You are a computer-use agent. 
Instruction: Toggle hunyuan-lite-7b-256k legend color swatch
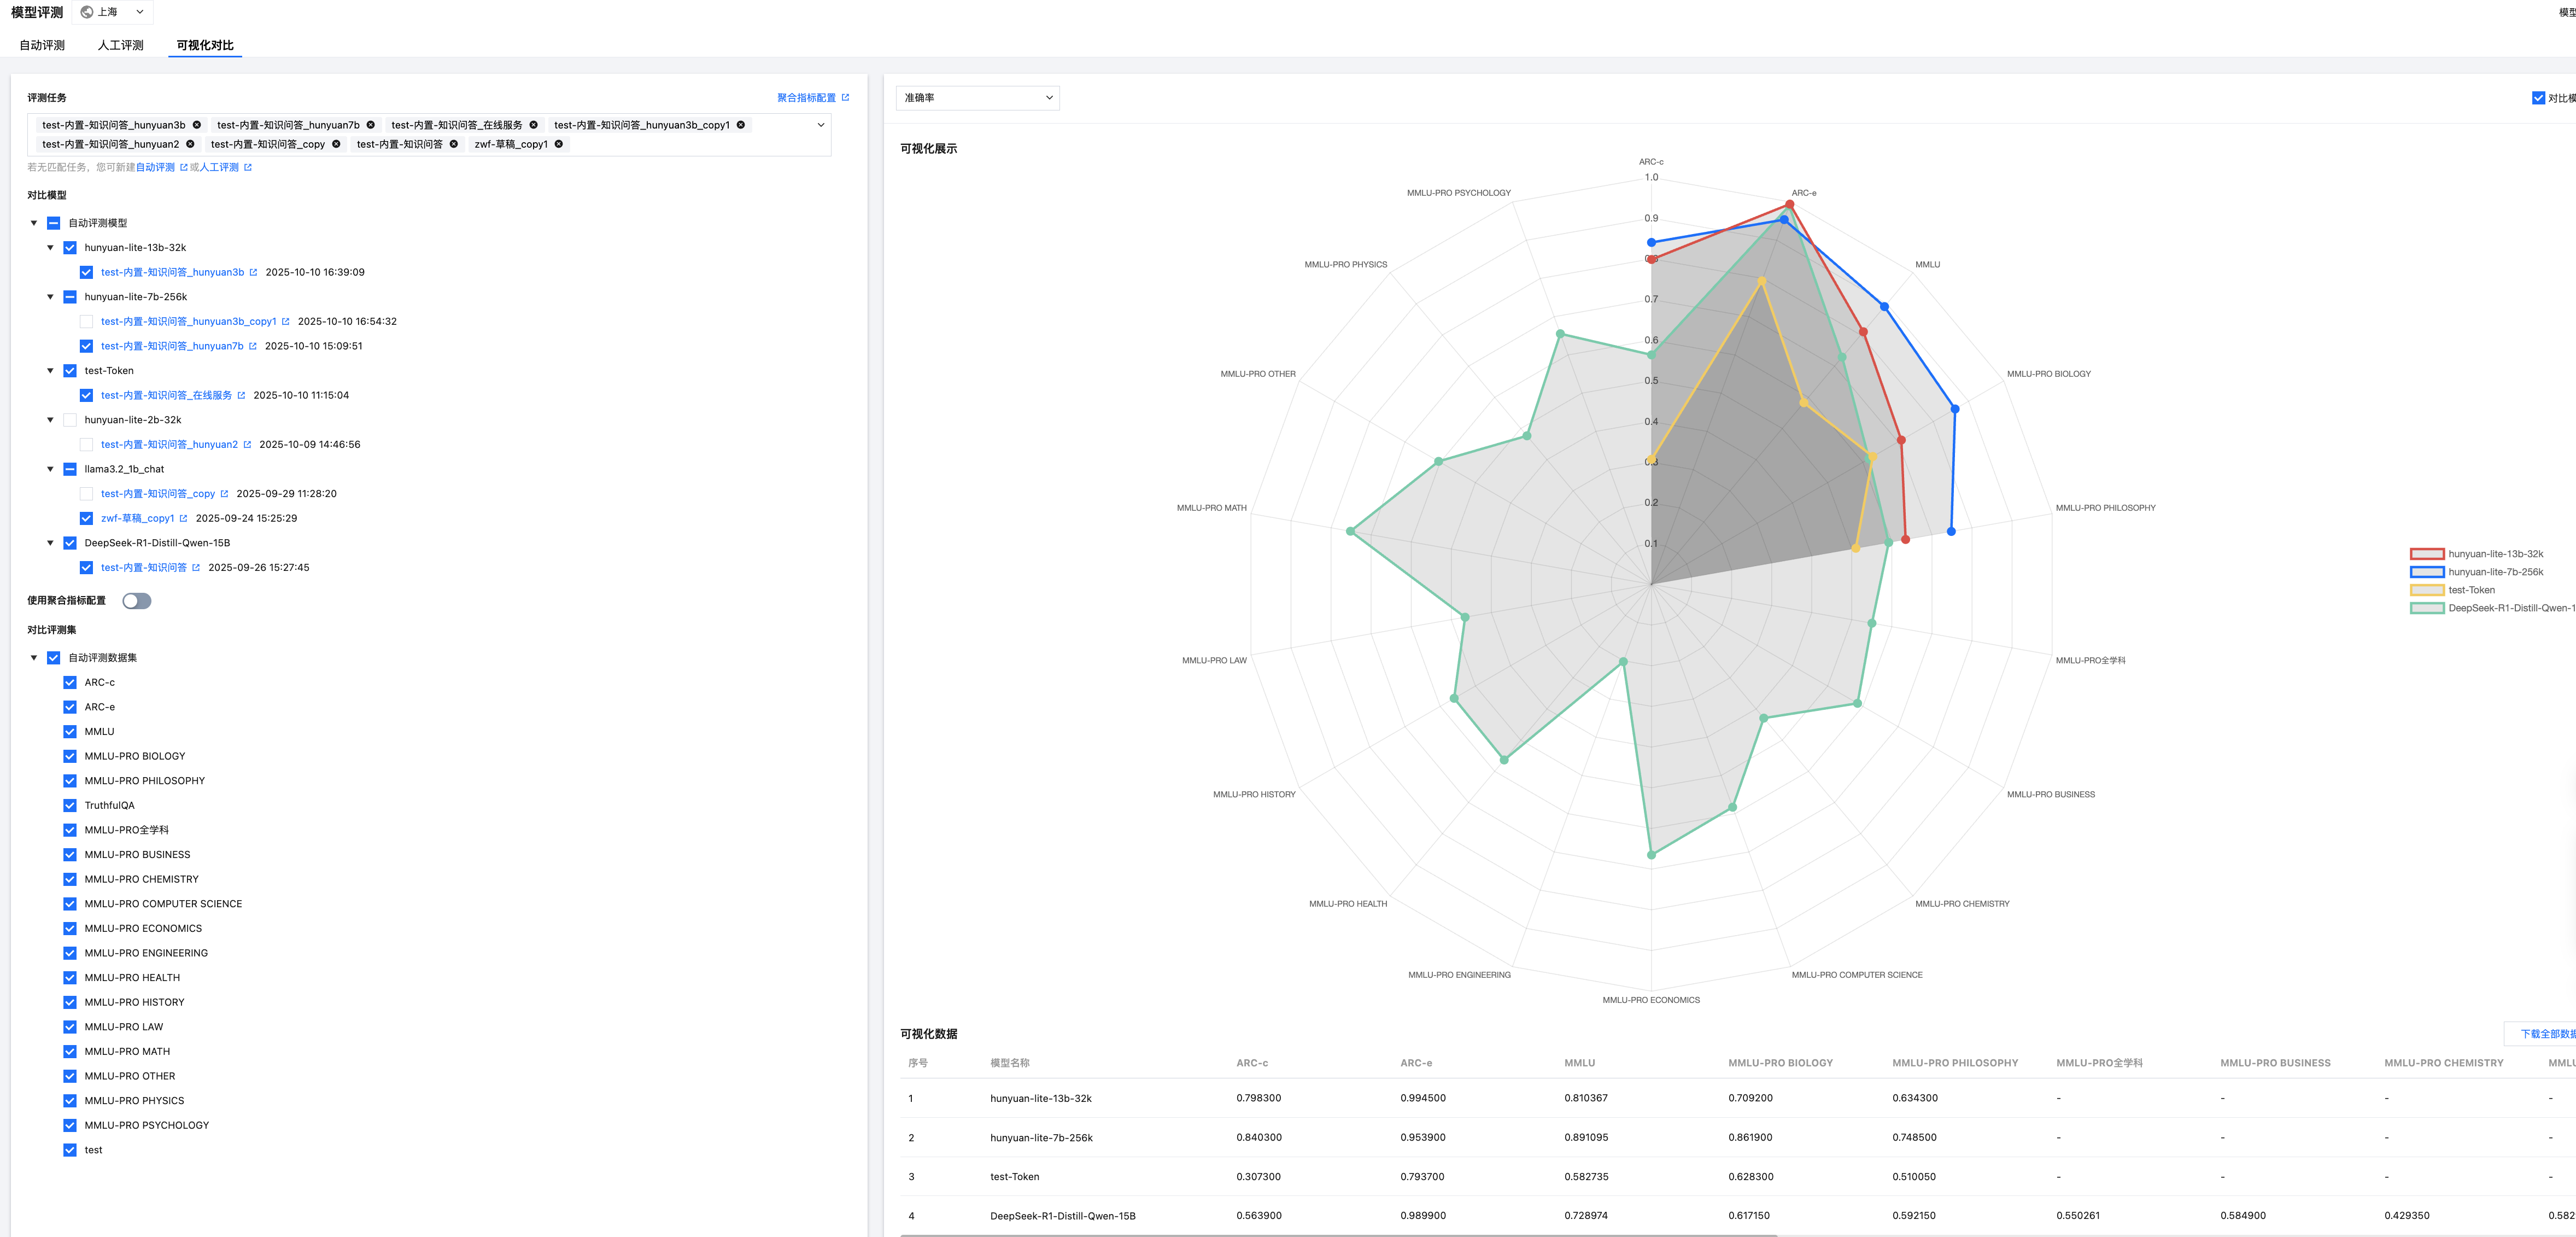[2426, 572]
